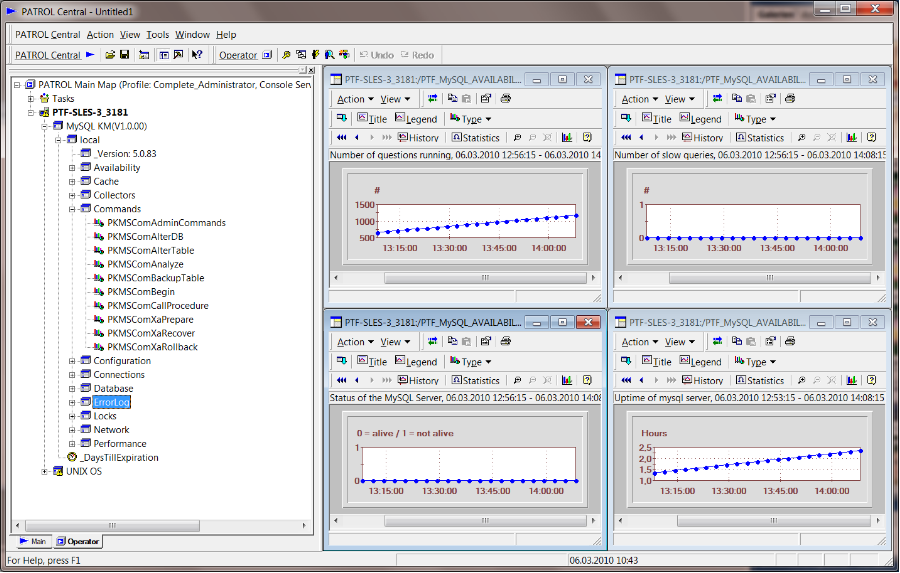Click the previous arrow in slow queries window
The height and width of the screenshot is (573, 900).
pyautogui.click(x=641, y=137)
